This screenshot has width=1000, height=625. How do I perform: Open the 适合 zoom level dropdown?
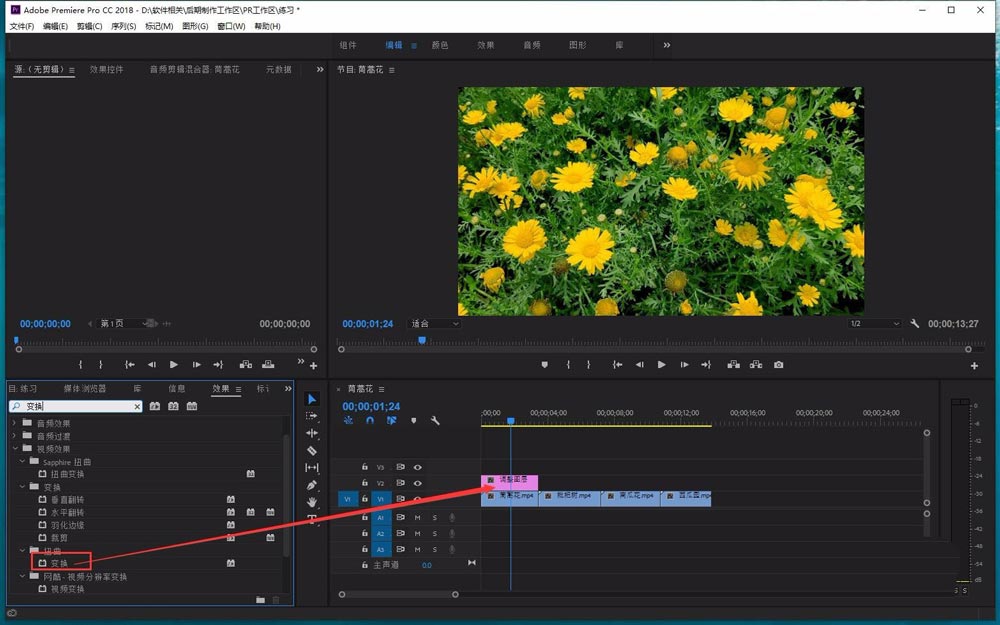pyautogui.click(x=435, y=324)
